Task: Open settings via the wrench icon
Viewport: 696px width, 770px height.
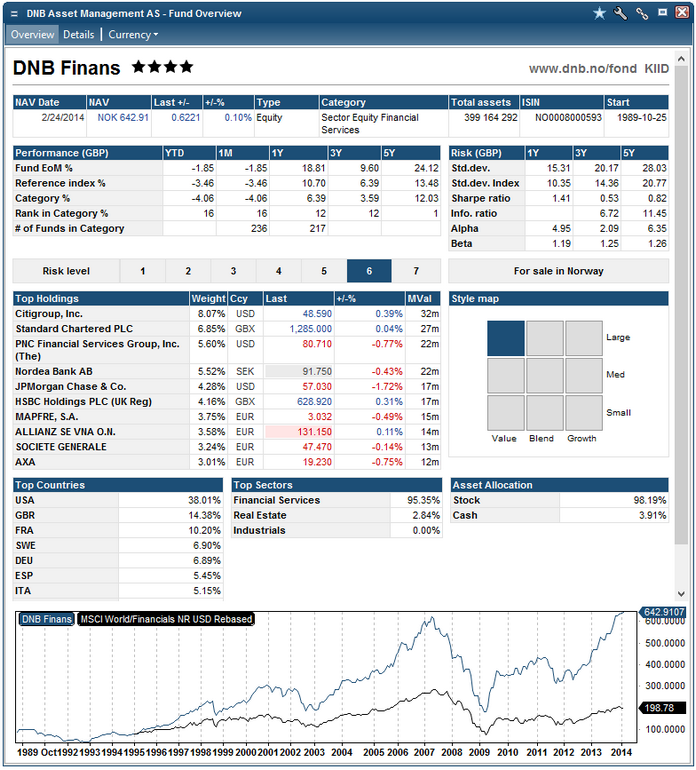Action: [x=620, y=13]
